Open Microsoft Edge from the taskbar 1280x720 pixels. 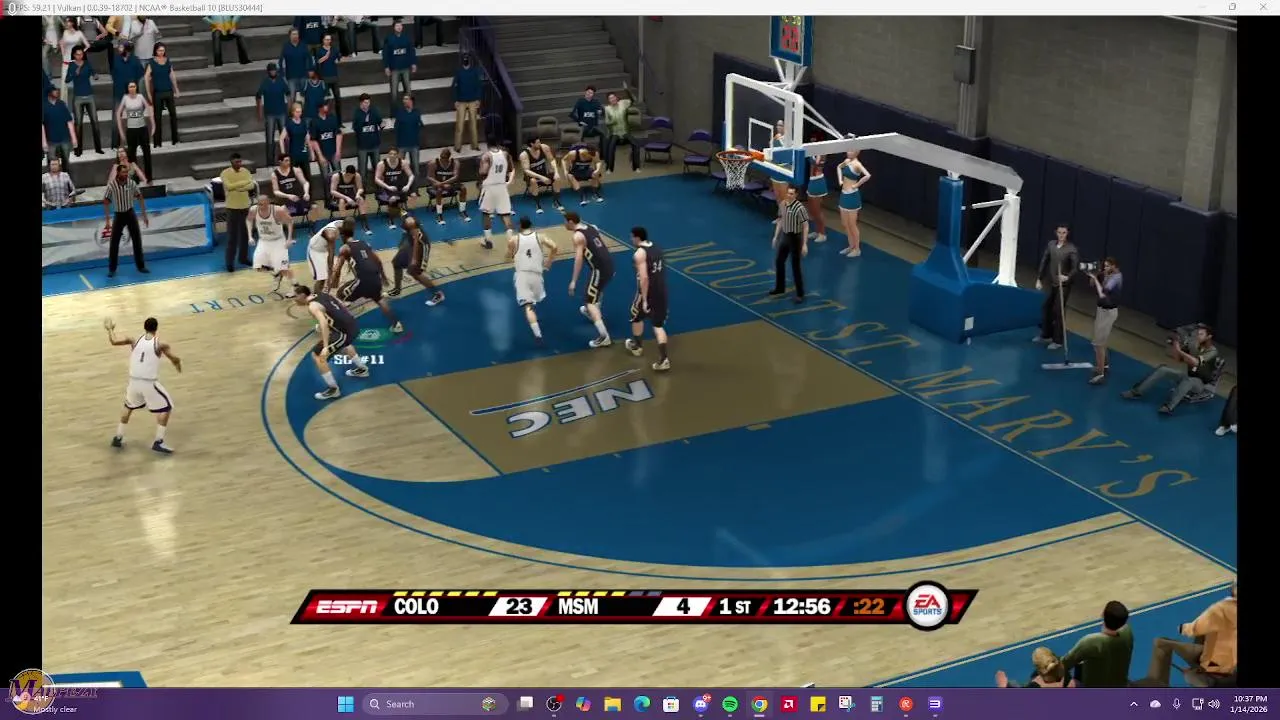(x=641, y=704)
